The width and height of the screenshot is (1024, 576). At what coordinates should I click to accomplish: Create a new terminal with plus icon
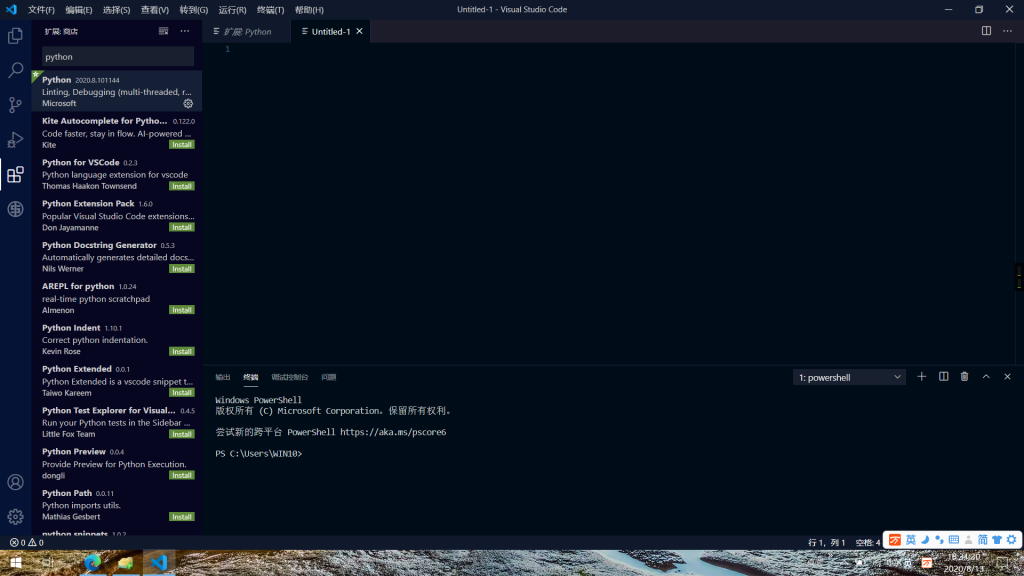coord(921,377)
